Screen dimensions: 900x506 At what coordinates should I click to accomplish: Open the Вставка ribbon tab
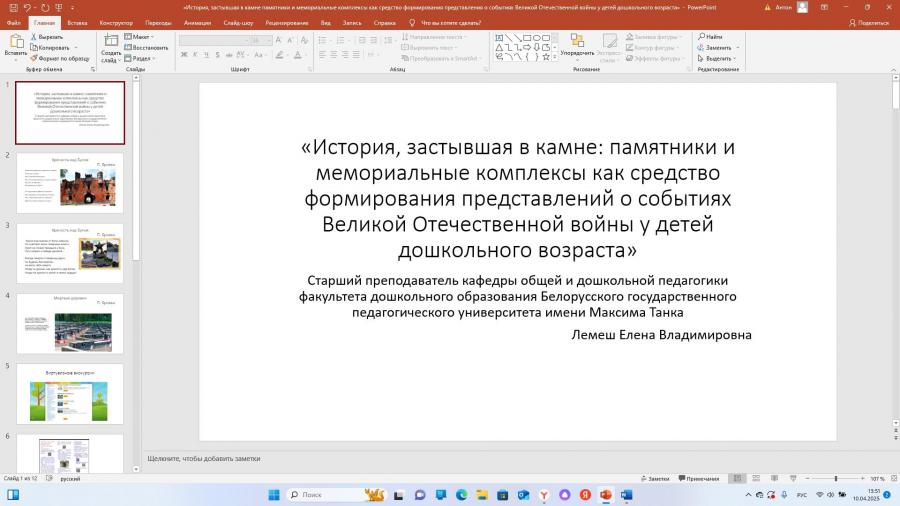(x=77, y=23)
